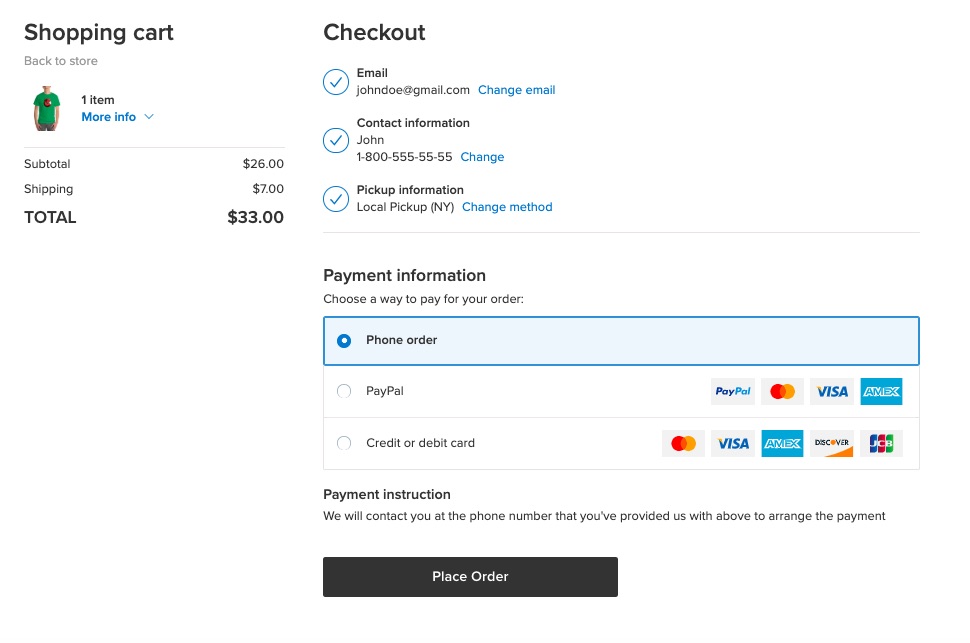The image size is (970, 643).
Task: Click the Visa icon next to Credit or debit card
Action: click(732, 443)
